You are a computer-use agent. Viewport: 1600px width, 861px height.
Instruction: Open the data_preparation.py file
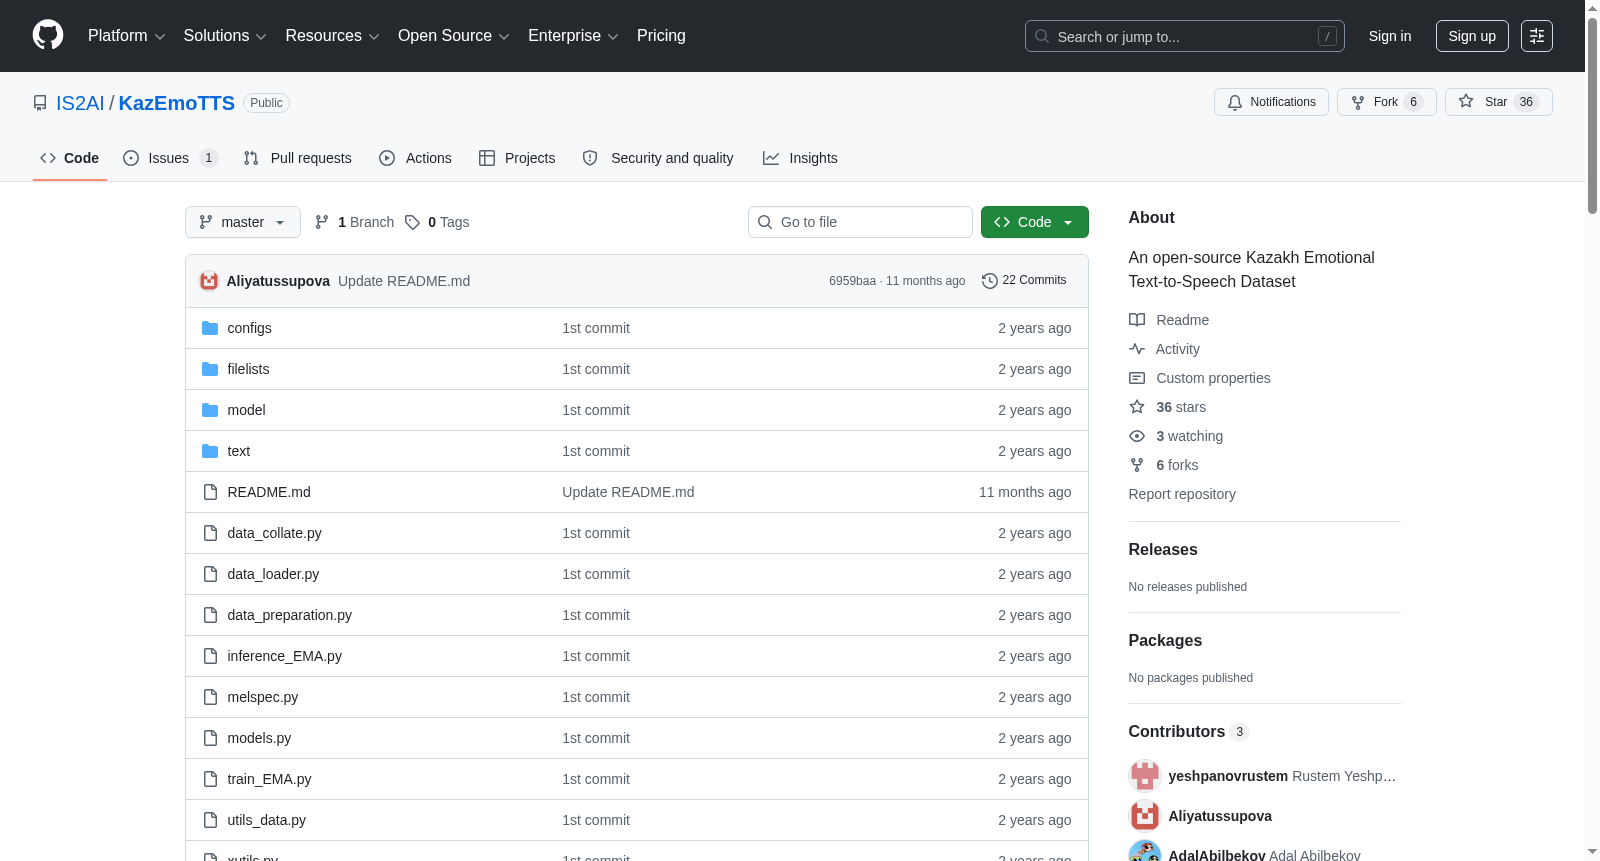tap(290, 615)
